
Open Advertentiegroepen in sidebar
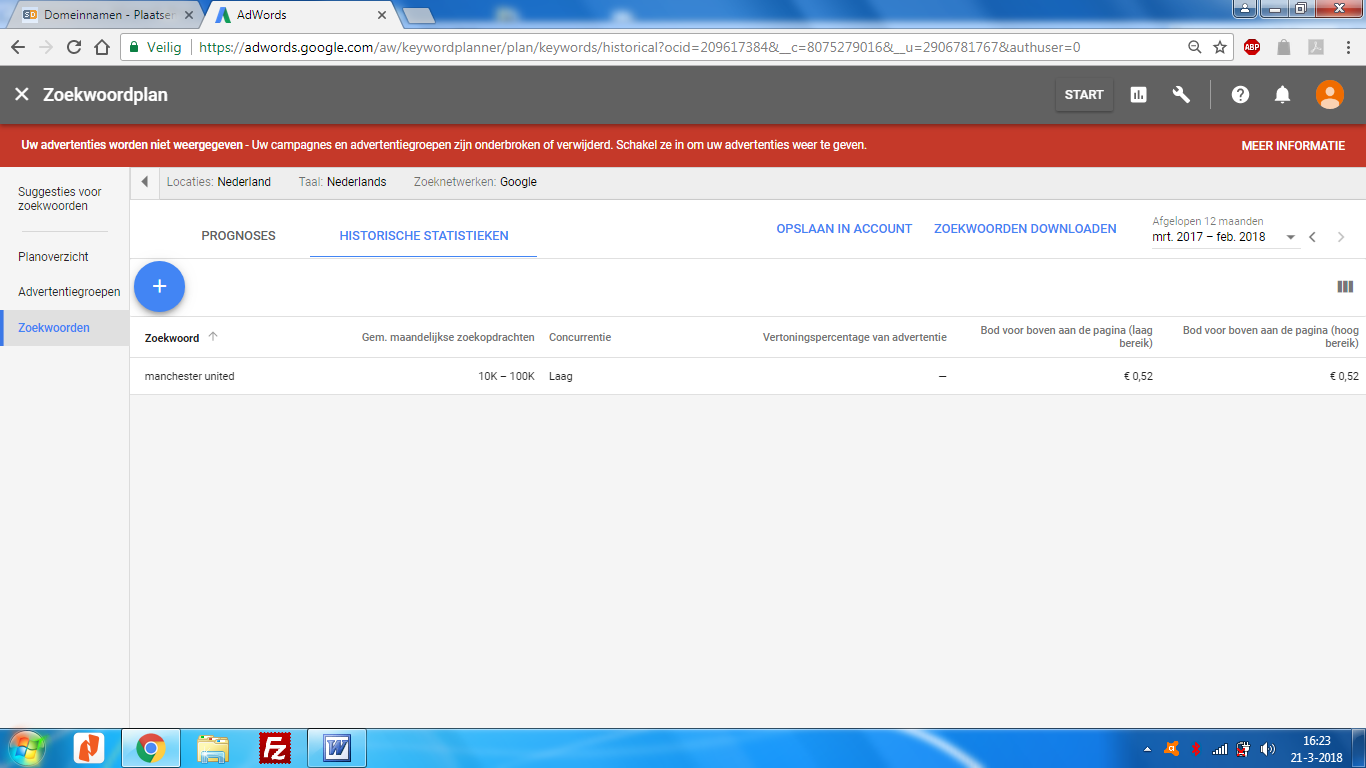[69, 292]
